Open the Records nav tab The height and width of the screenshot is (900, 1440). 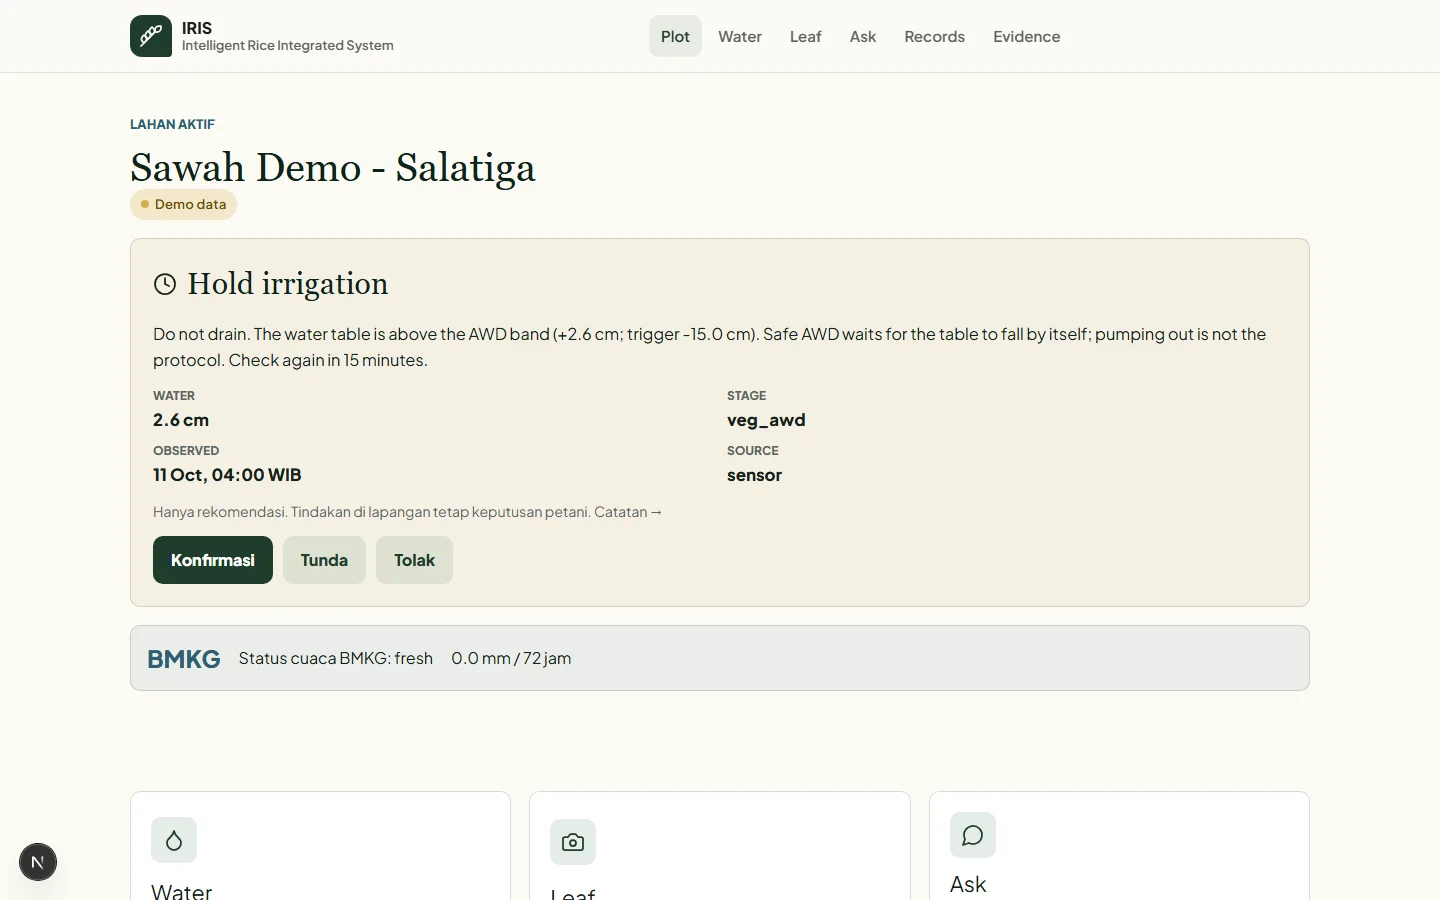pos(934,36)
